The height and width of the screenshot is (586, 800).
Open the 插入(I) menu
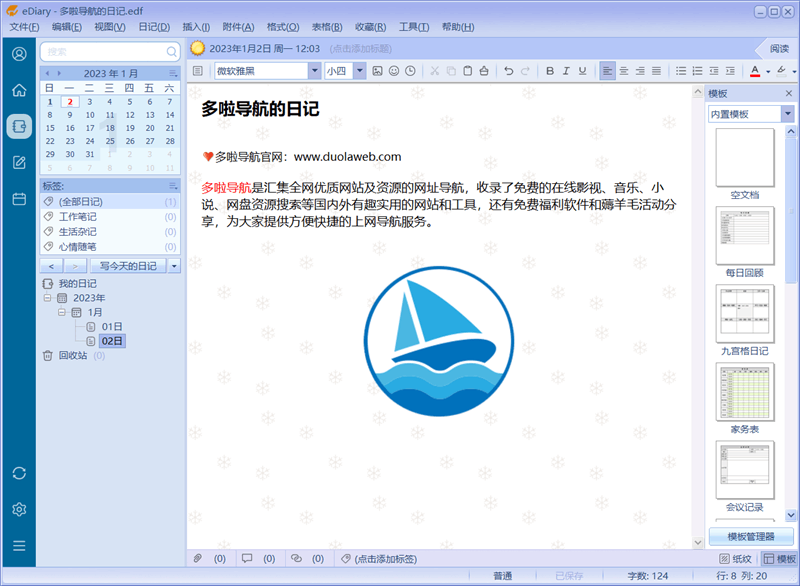point(196,27)
